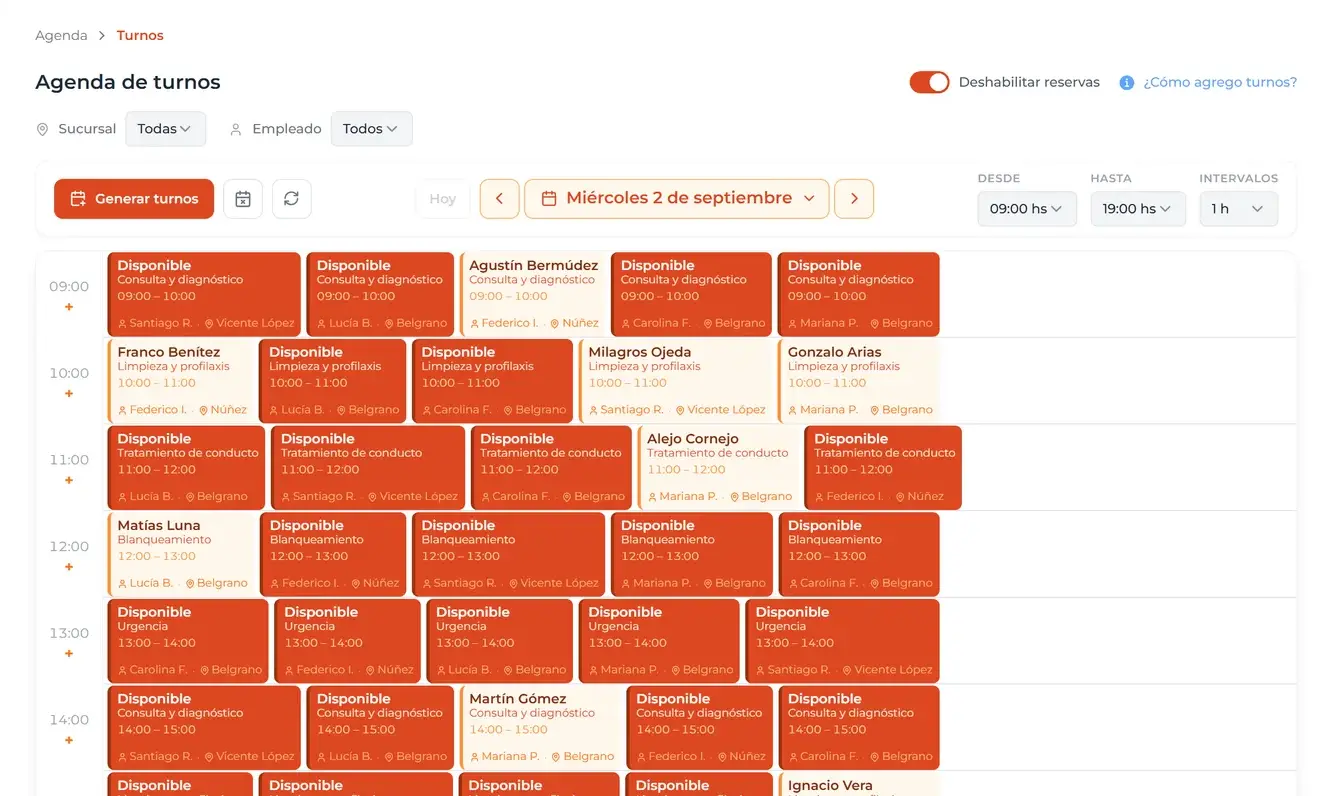Select the 09:00 Disponible slot with Carolina F.
Screen dimensions: 1320x796
[692, 295]
